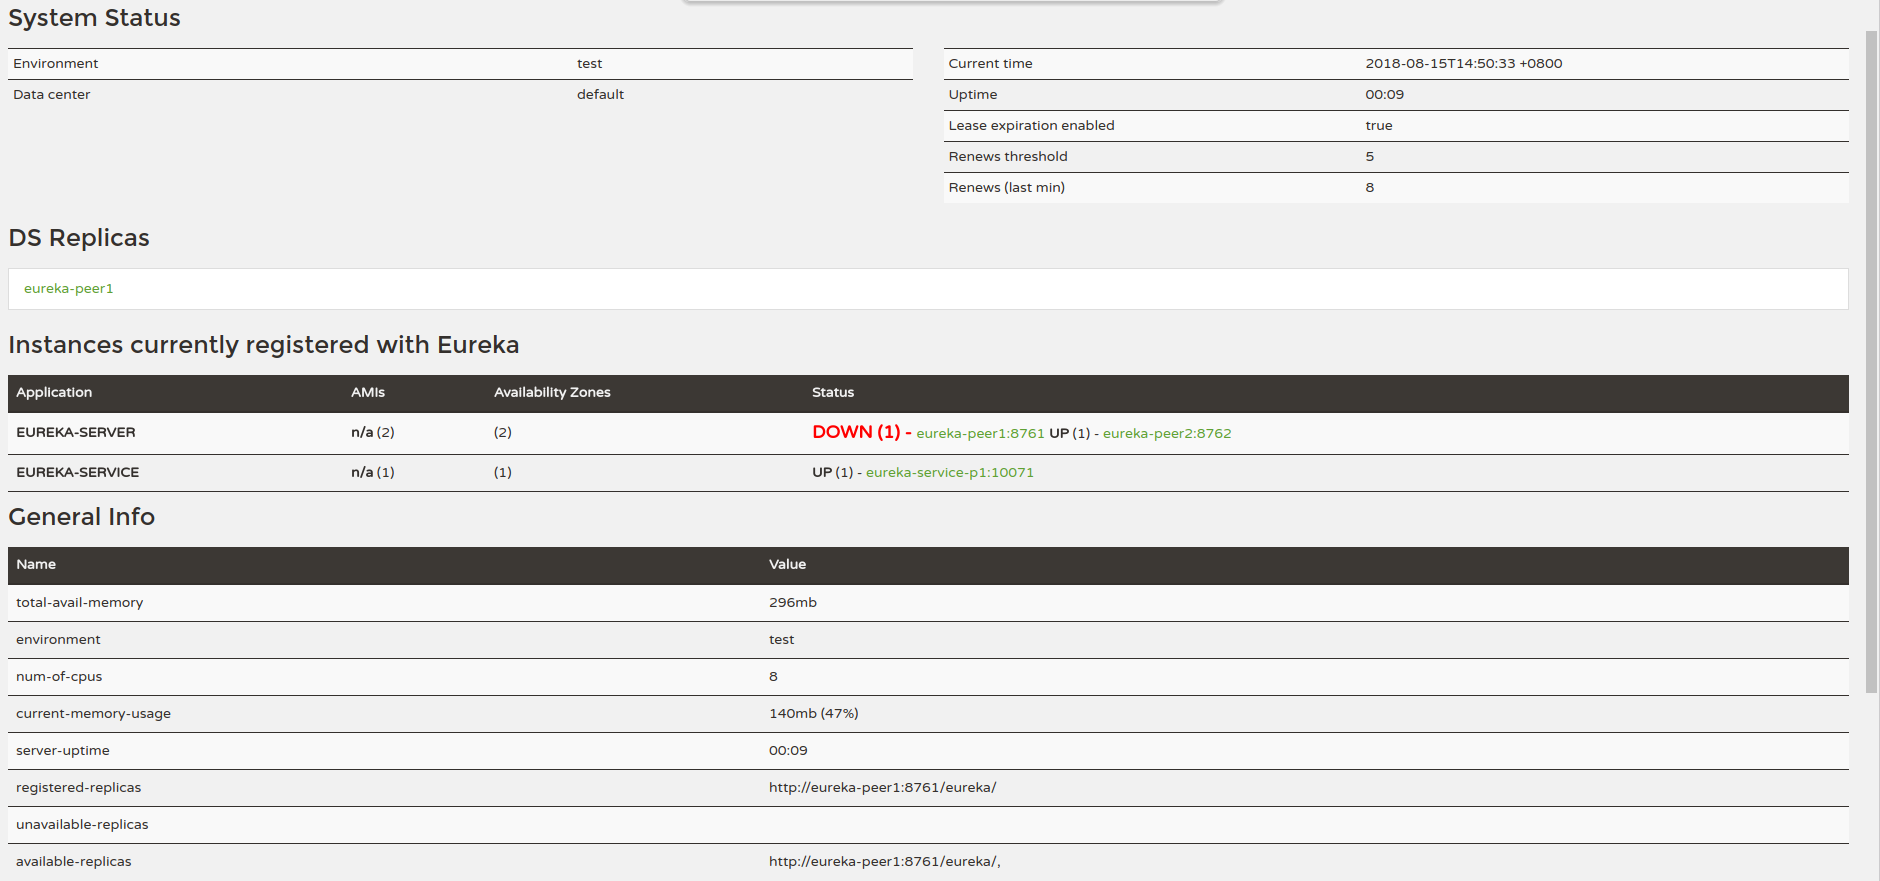The width and height of the screenshot is (1880, 881).
Task: Click the 'n/a (2)' AMIs cell
Action: [x=373, y=432]
